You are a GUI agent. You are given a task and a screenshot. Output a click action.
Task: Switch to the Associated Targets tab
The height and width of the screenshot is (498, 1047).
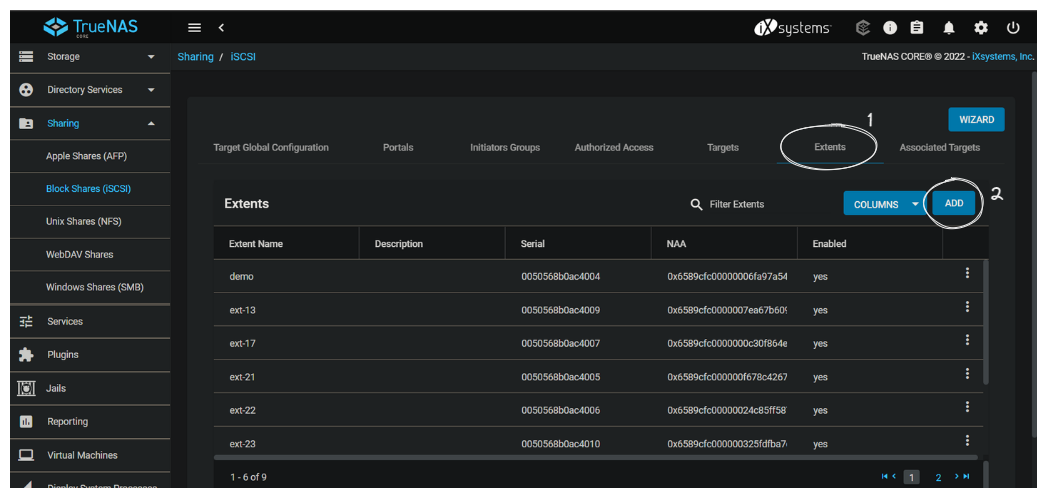pyautogui.click(x=939, y=148)
